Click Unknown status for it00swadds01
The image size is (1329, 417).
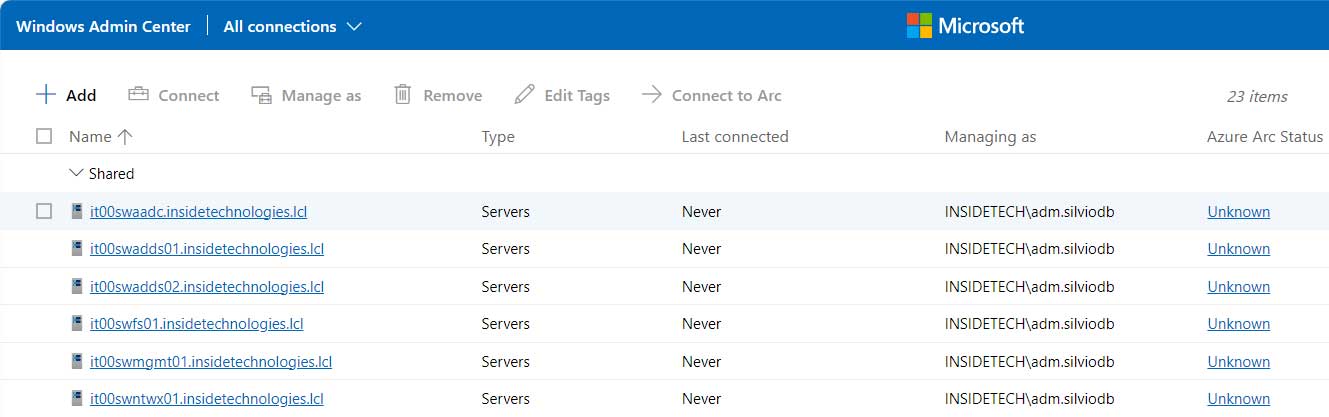[x=1239, y=248]
